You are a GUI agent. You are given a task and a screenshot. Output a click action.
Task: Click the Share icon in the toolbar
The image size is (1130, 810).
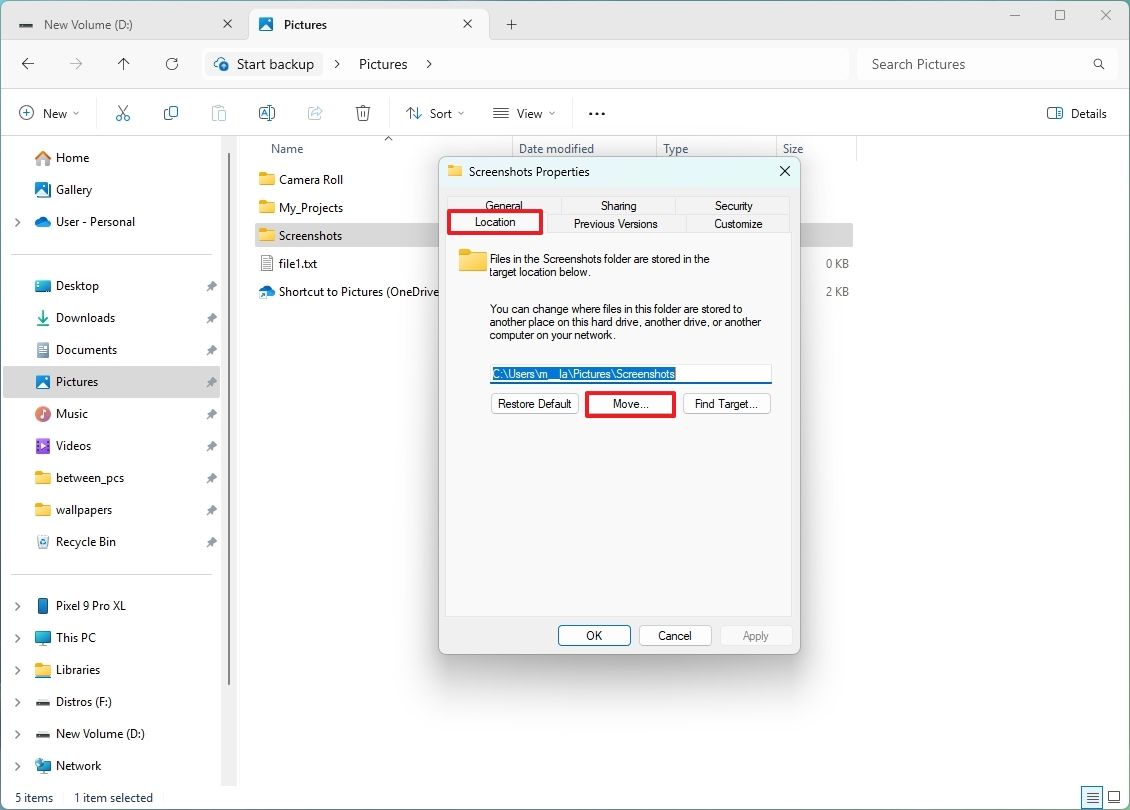point(314,113)
